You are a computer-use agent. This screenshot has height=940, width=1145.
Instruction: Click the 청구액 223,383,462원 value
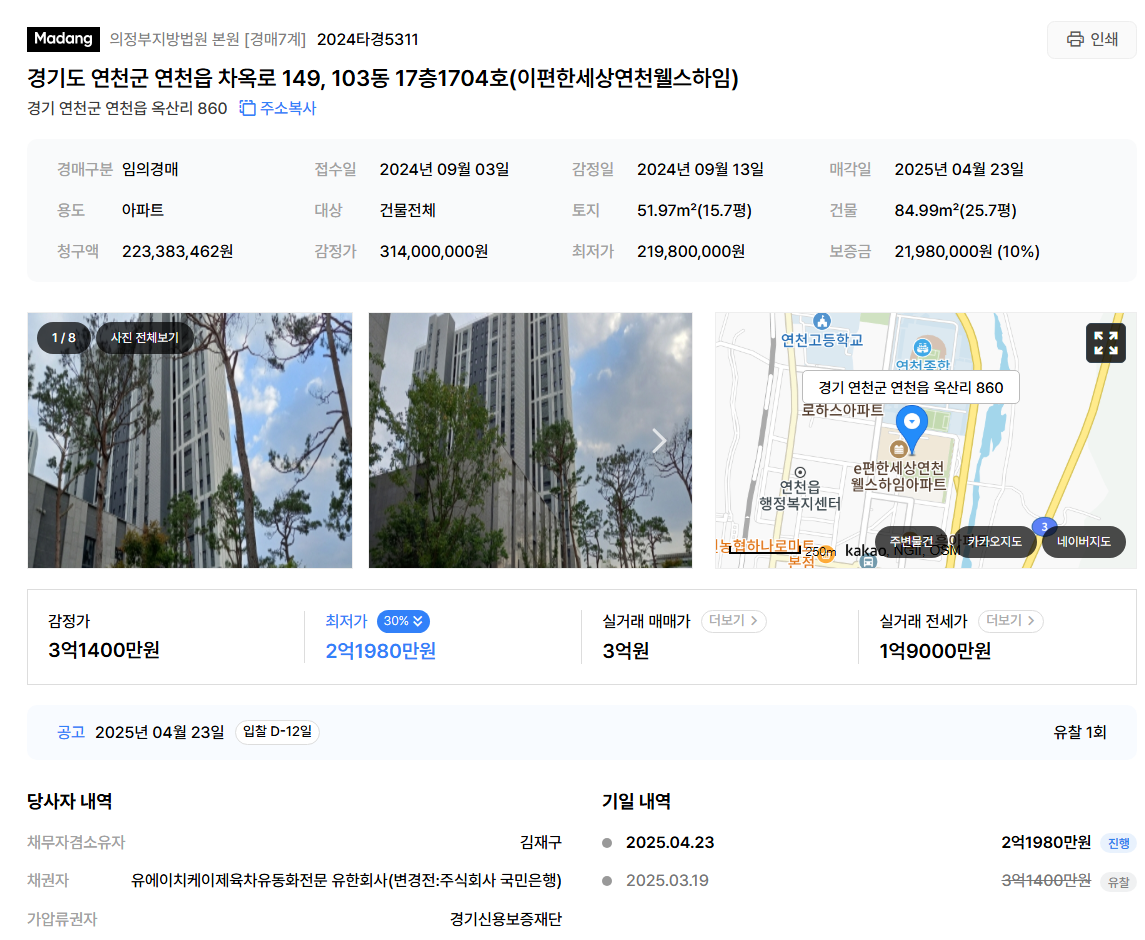[177, 251]
